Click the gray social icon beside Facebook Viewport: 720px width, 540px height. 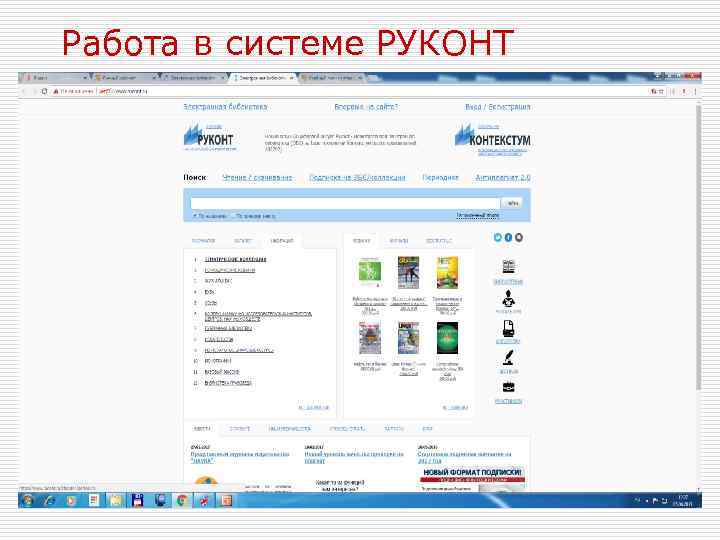pyautogui.click(x=519, y=237)
